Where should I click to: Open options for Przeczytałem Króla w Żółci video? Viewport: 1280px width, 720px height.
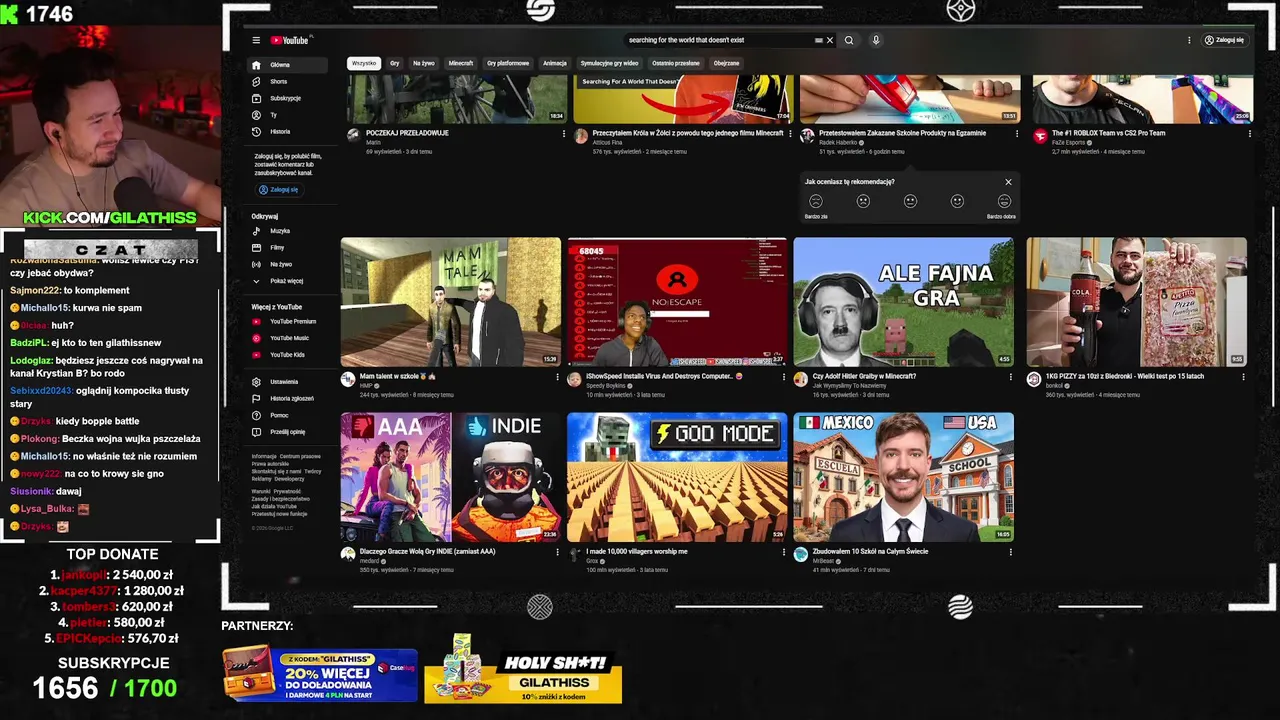tap(790, 134)
